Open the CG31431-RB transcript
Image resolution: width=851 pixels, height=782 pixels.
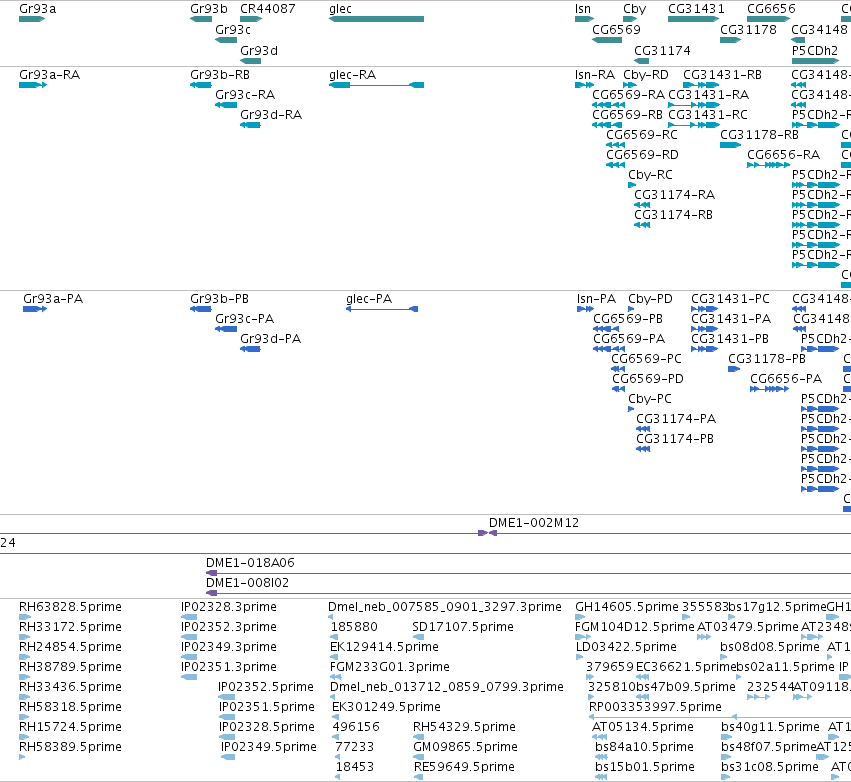[701, 85]
